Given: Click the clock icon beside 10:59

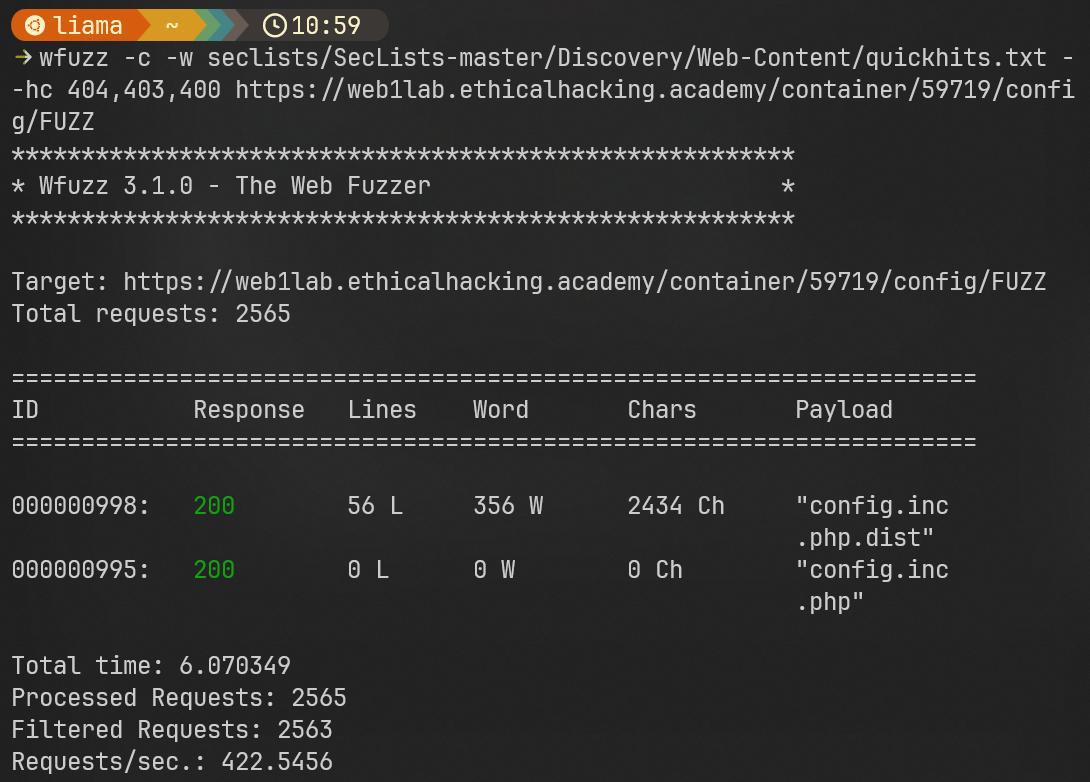Looking at the screenshot, I should [274, 25].
